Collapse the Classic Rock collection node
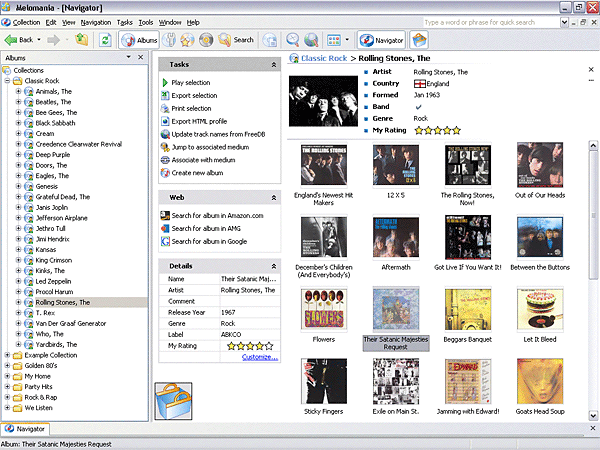The width and height of the screenshot is (600, 450). (x=7, y=81)
